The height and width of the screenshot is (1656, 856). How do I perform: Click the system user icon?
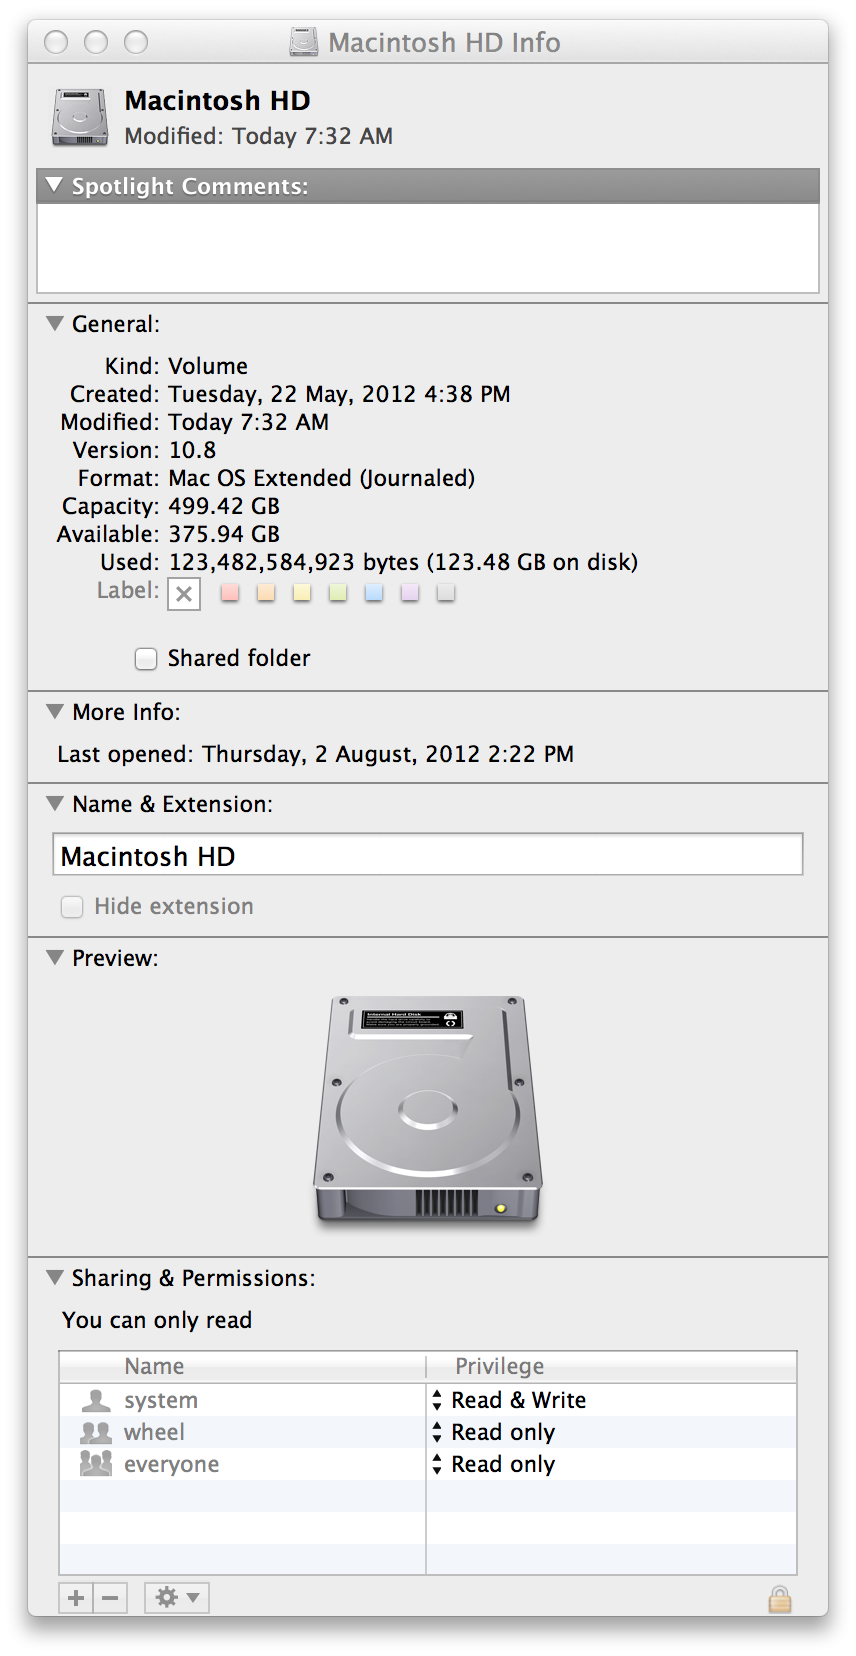(x=96, y=1400)
